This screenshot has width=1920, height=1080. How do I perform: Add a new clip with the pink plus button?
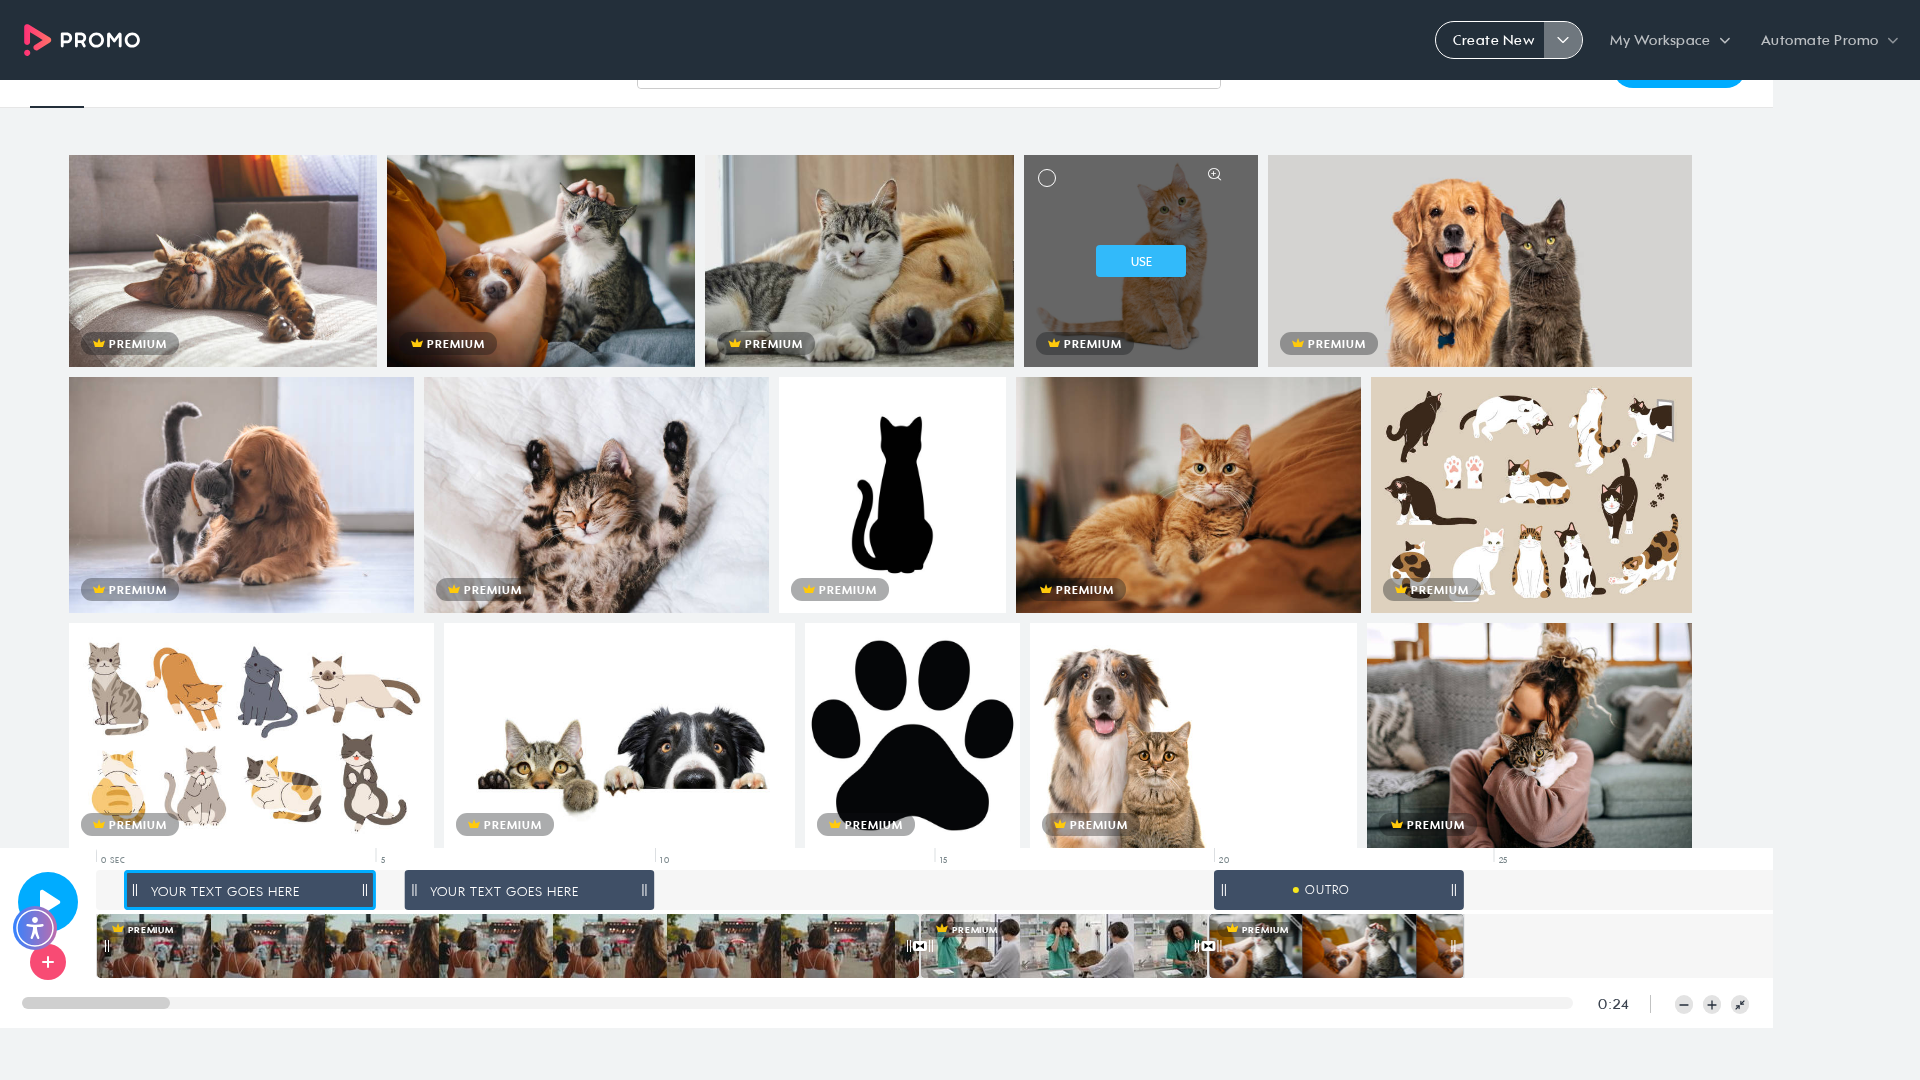(48, 962)
